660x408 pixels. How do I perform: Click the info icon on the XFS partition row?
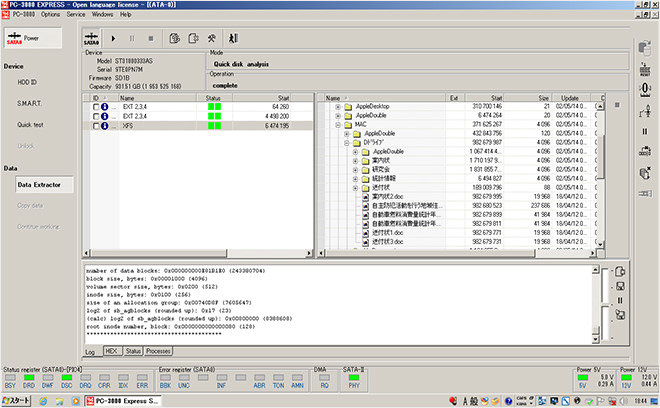(x=105, y=126)
